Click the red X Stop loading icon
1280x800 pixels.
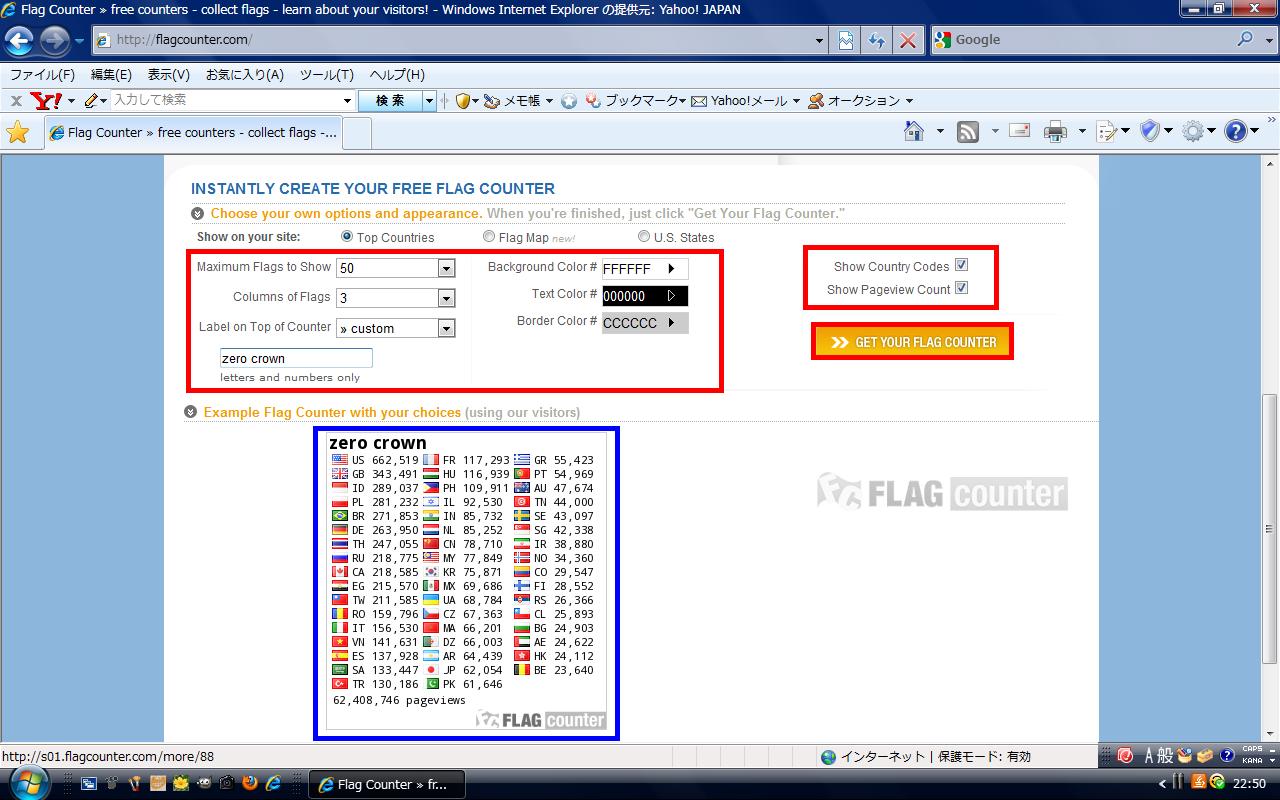click(x=908, y=40)
